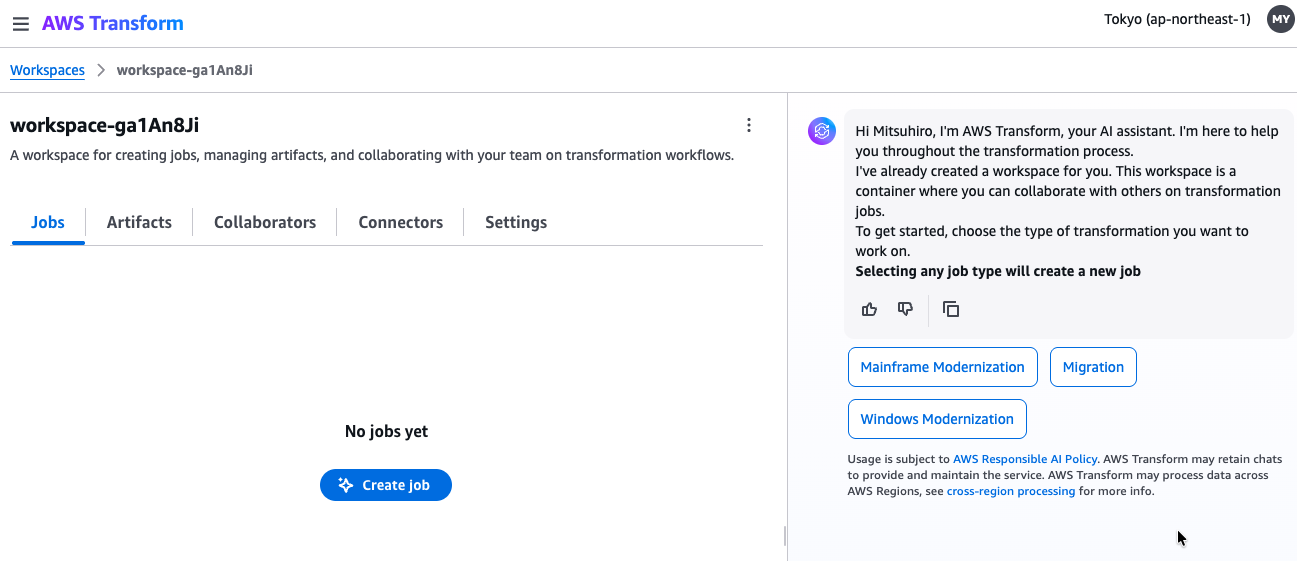Open Tokyo (ap-northeast-1) region selector
Image resolution: width=1297 pixels, height=561 pixels.
pyautogui.click(x=1177, y=19)
